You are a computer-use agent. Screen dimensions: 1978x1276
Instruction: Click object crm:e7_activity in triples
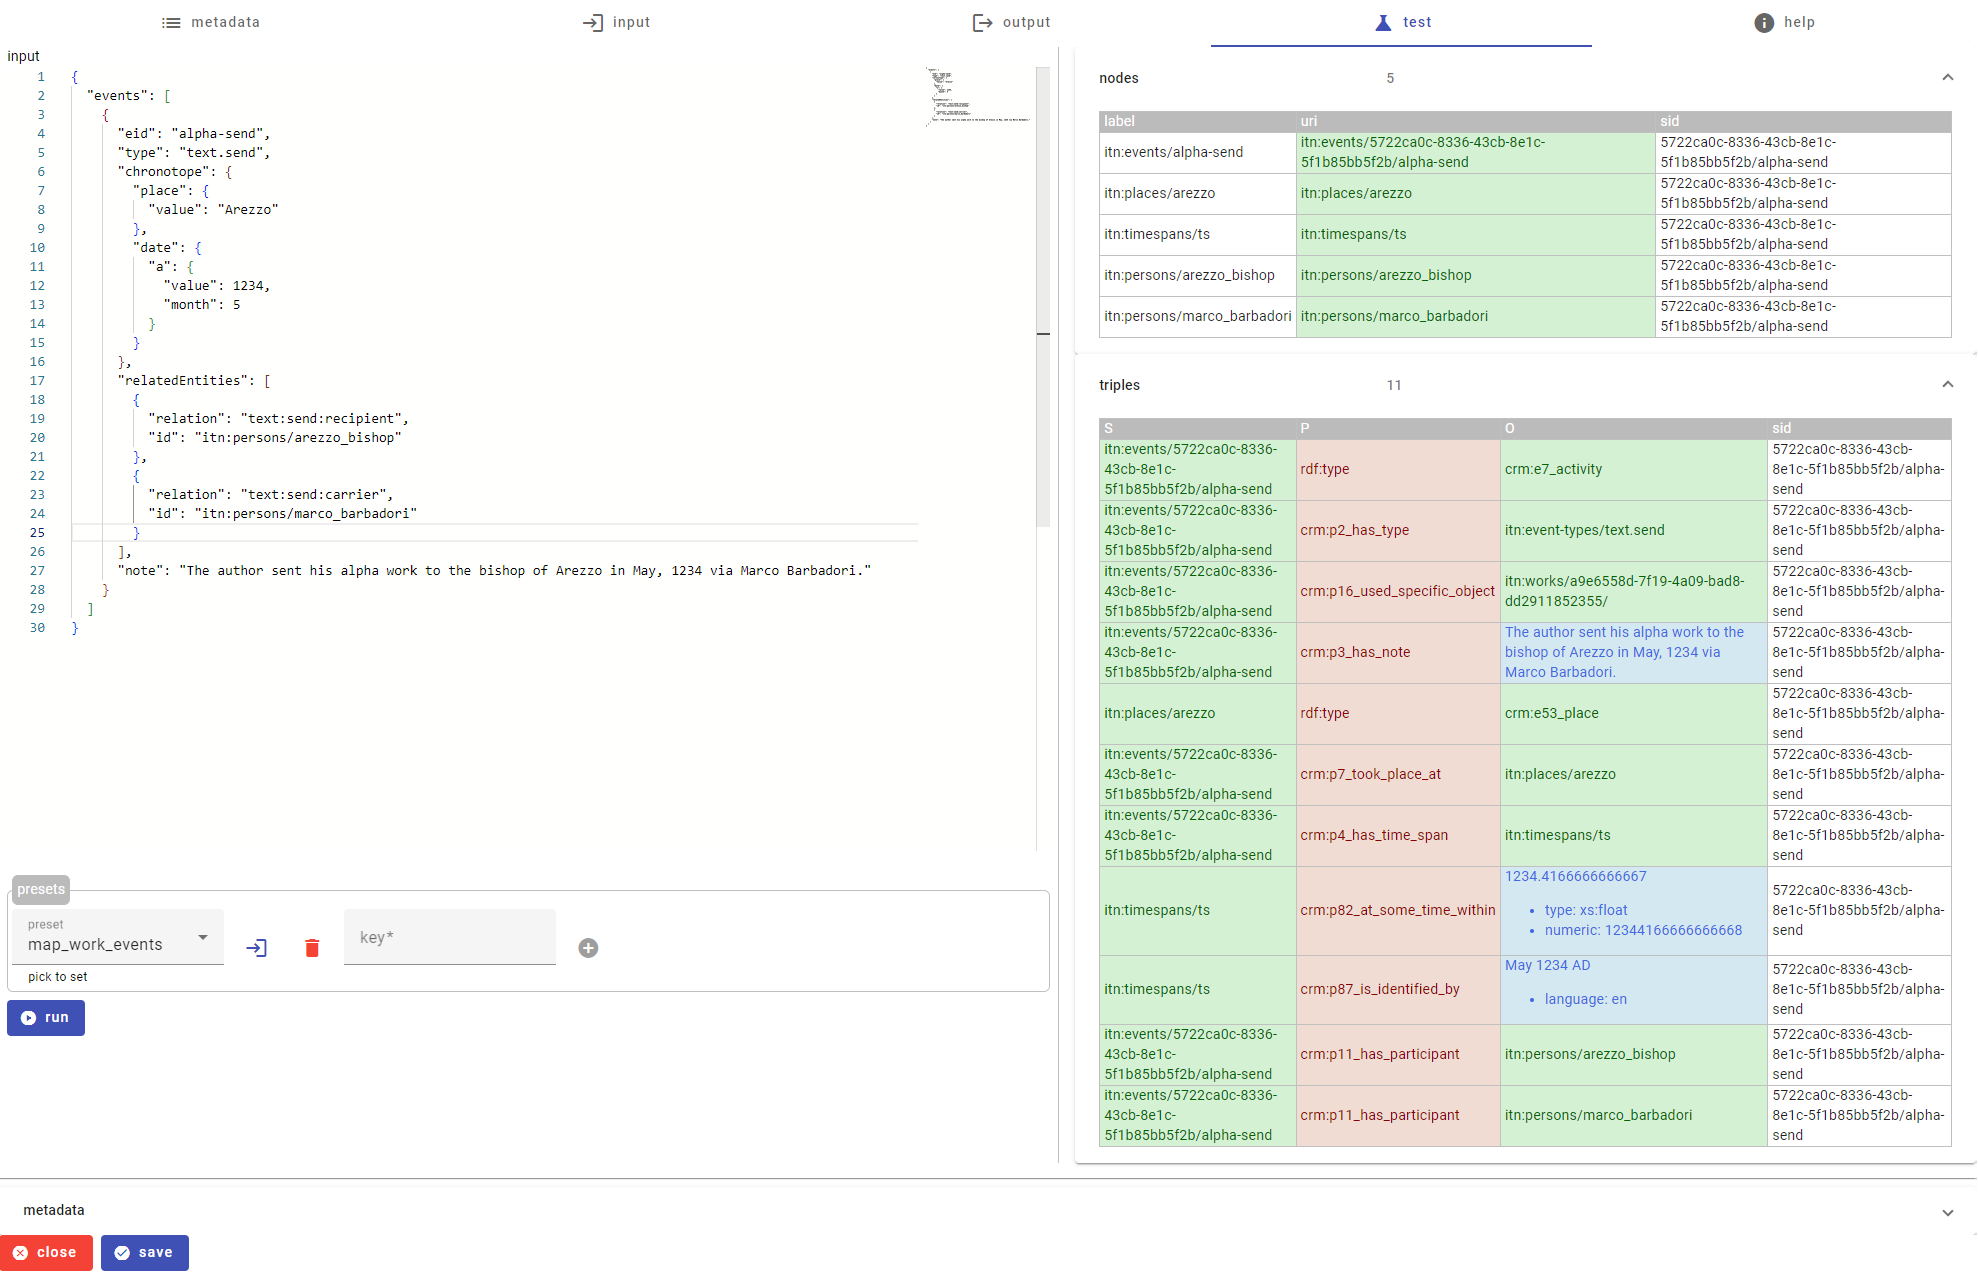pyautogui.click(x=1554, y=469)
